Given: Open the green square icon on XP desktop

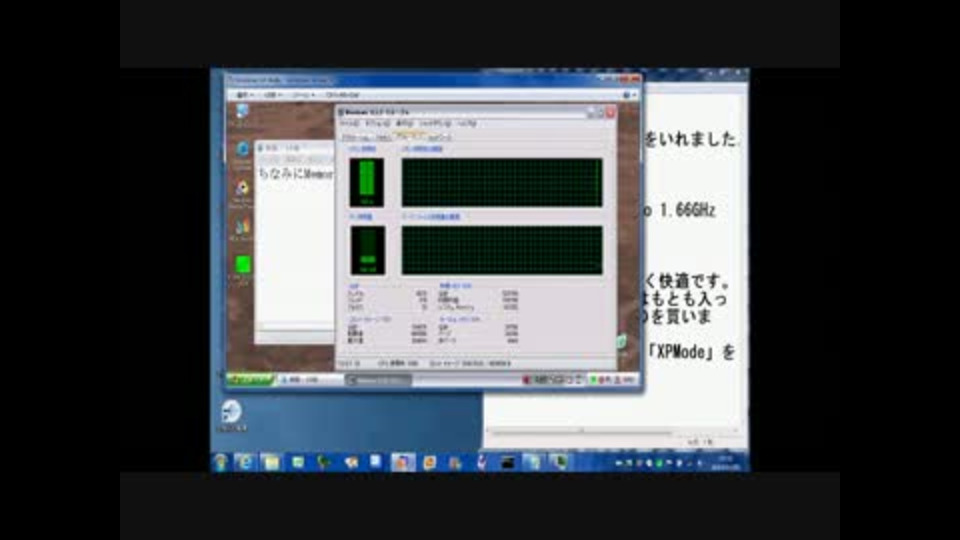Looking at the screenshot, I should point(242,265).
